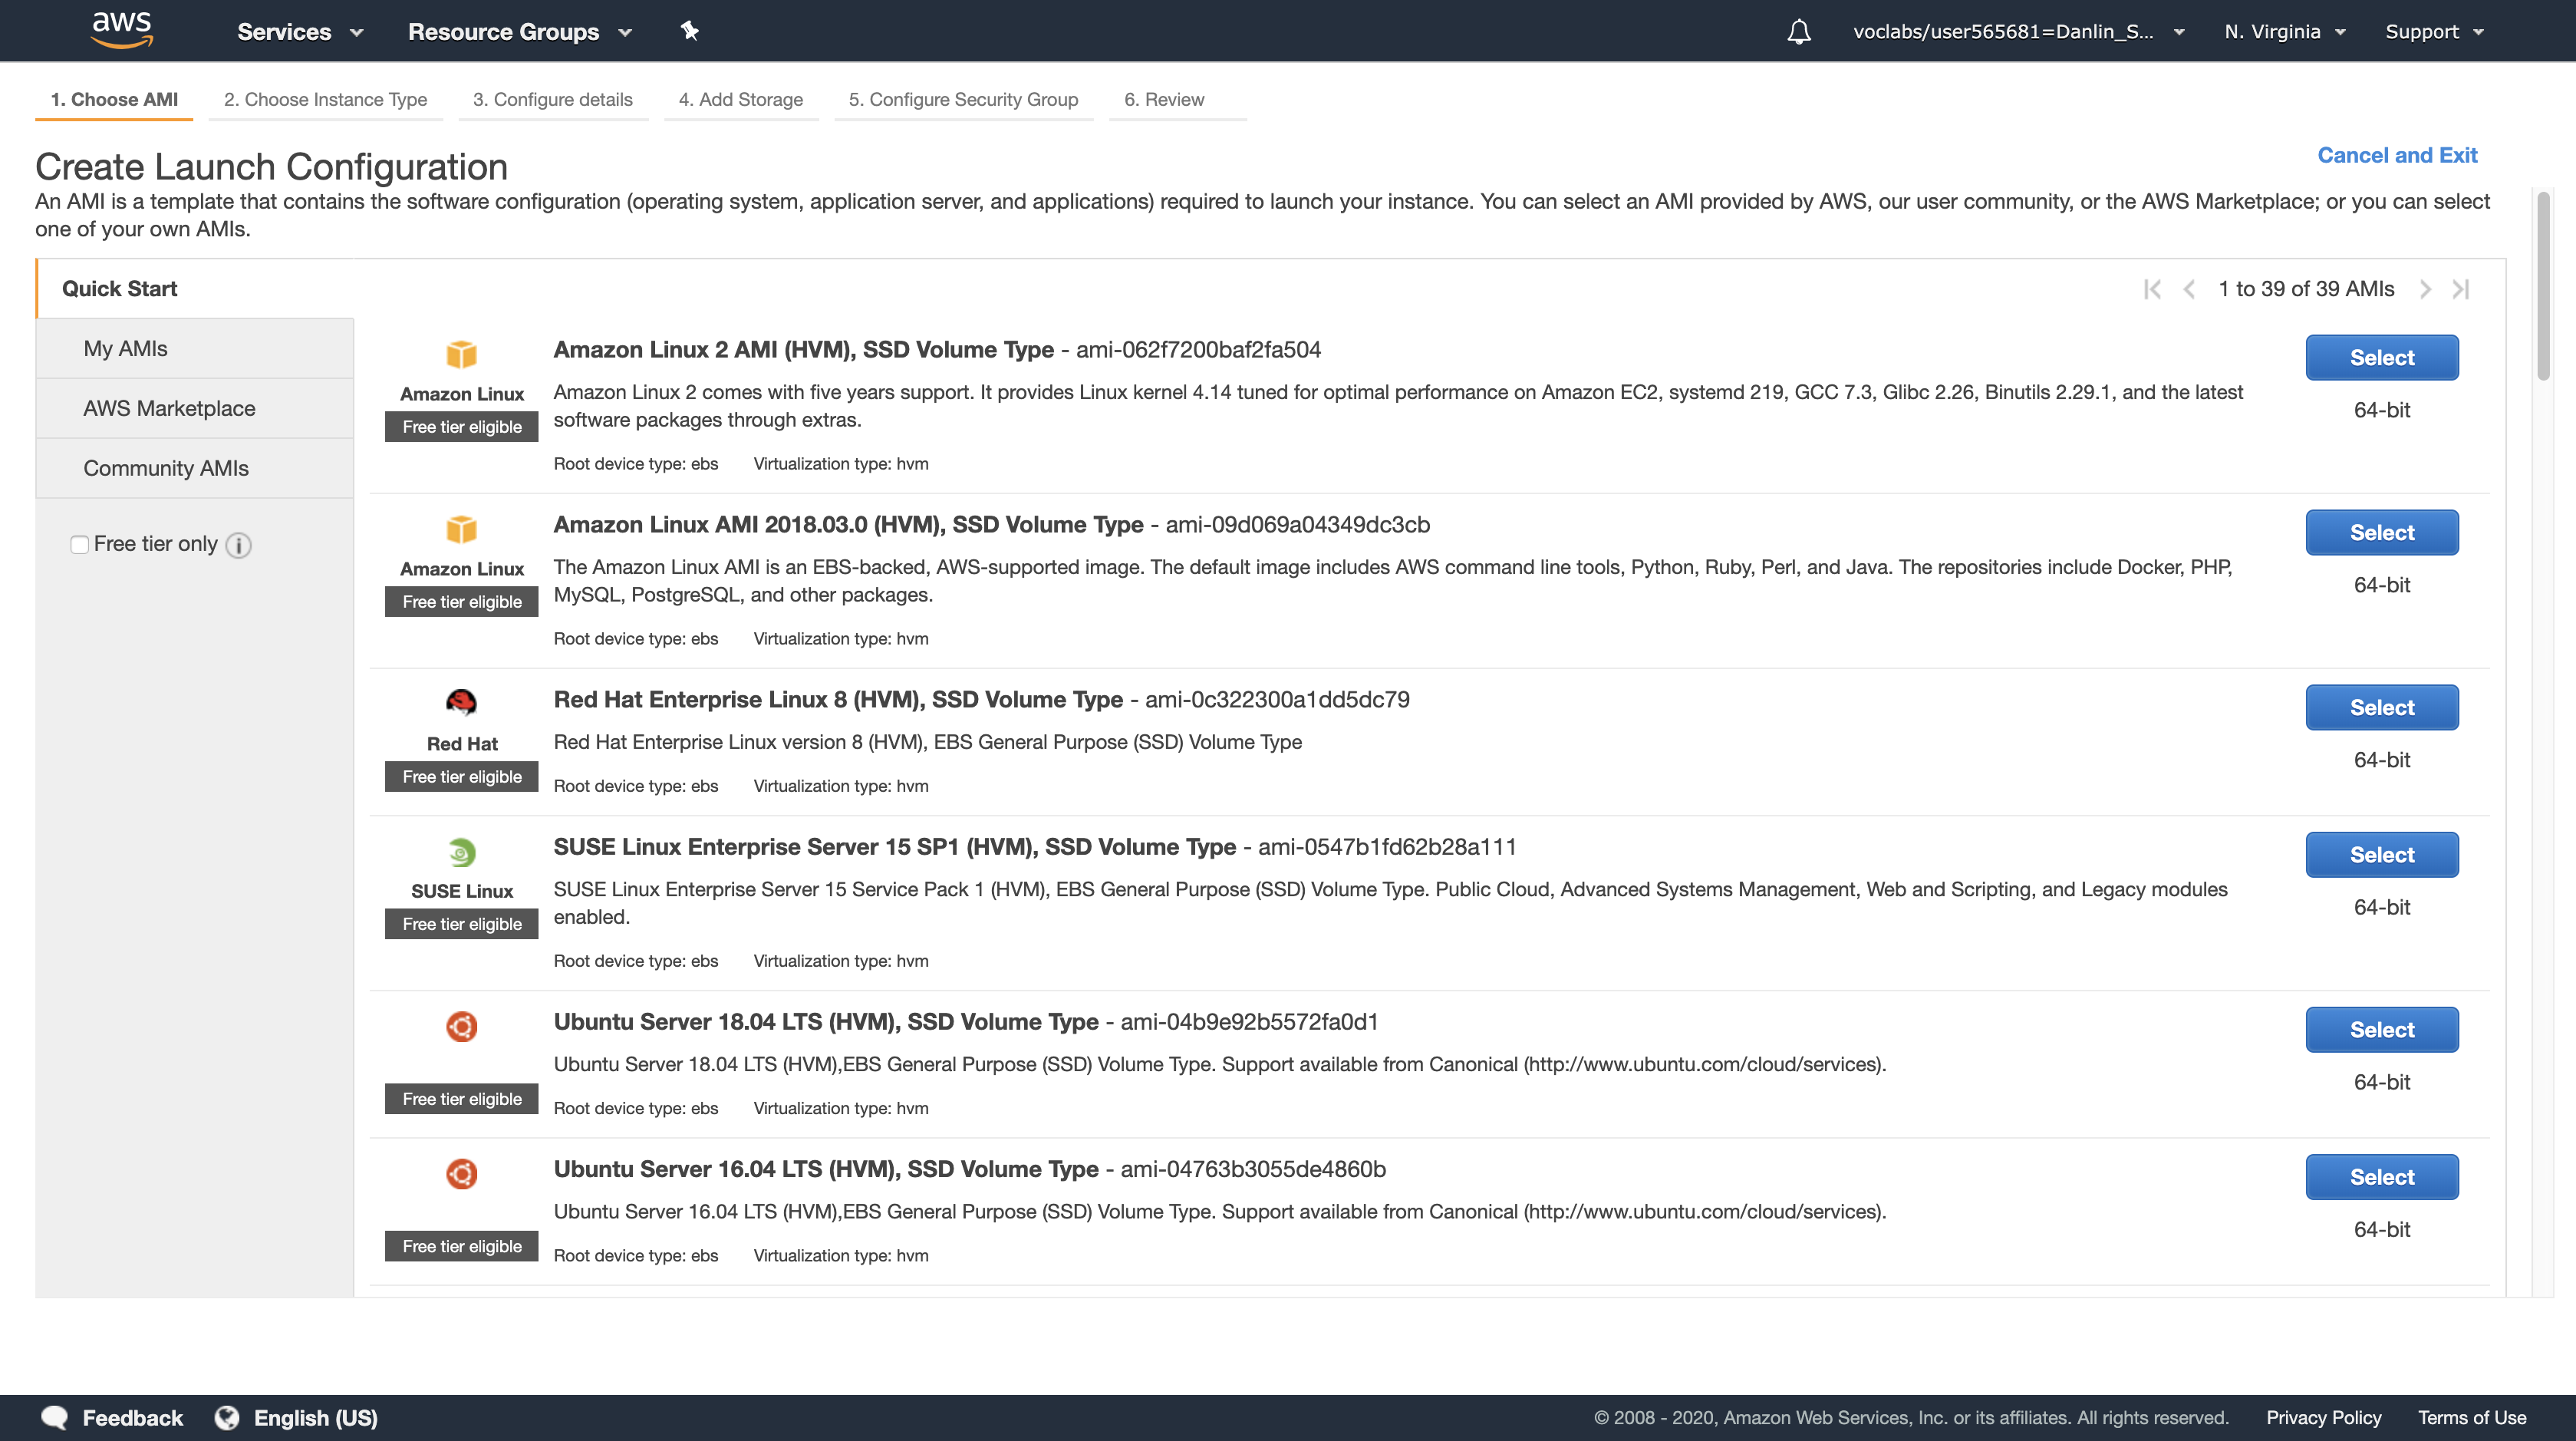Image resolution: width=2576 pixels, height=1441 pixels.
Task: Go to next page of AMIs arrow
Action: (2425, 289)
